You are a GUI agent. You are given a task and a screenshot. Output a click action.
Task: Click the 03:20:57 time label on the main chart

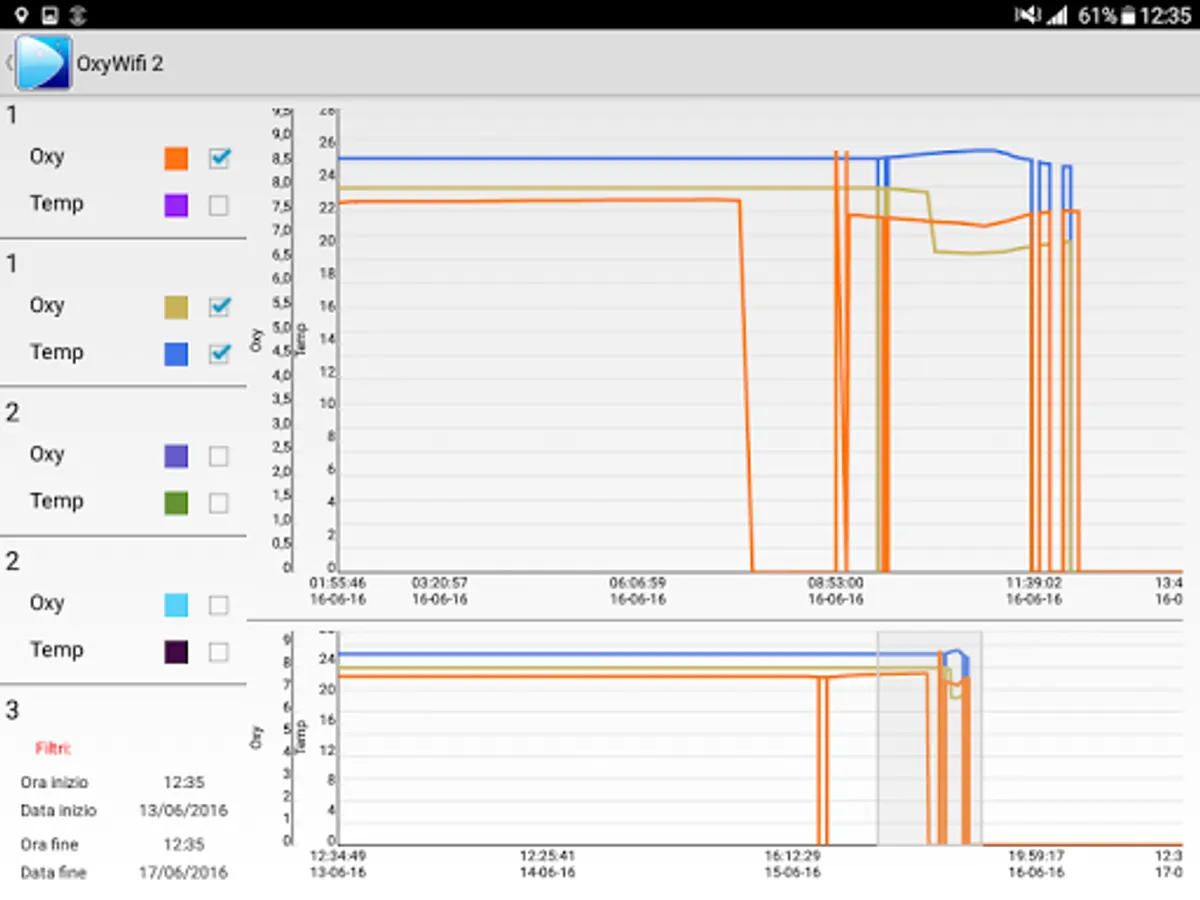(439, 582)
